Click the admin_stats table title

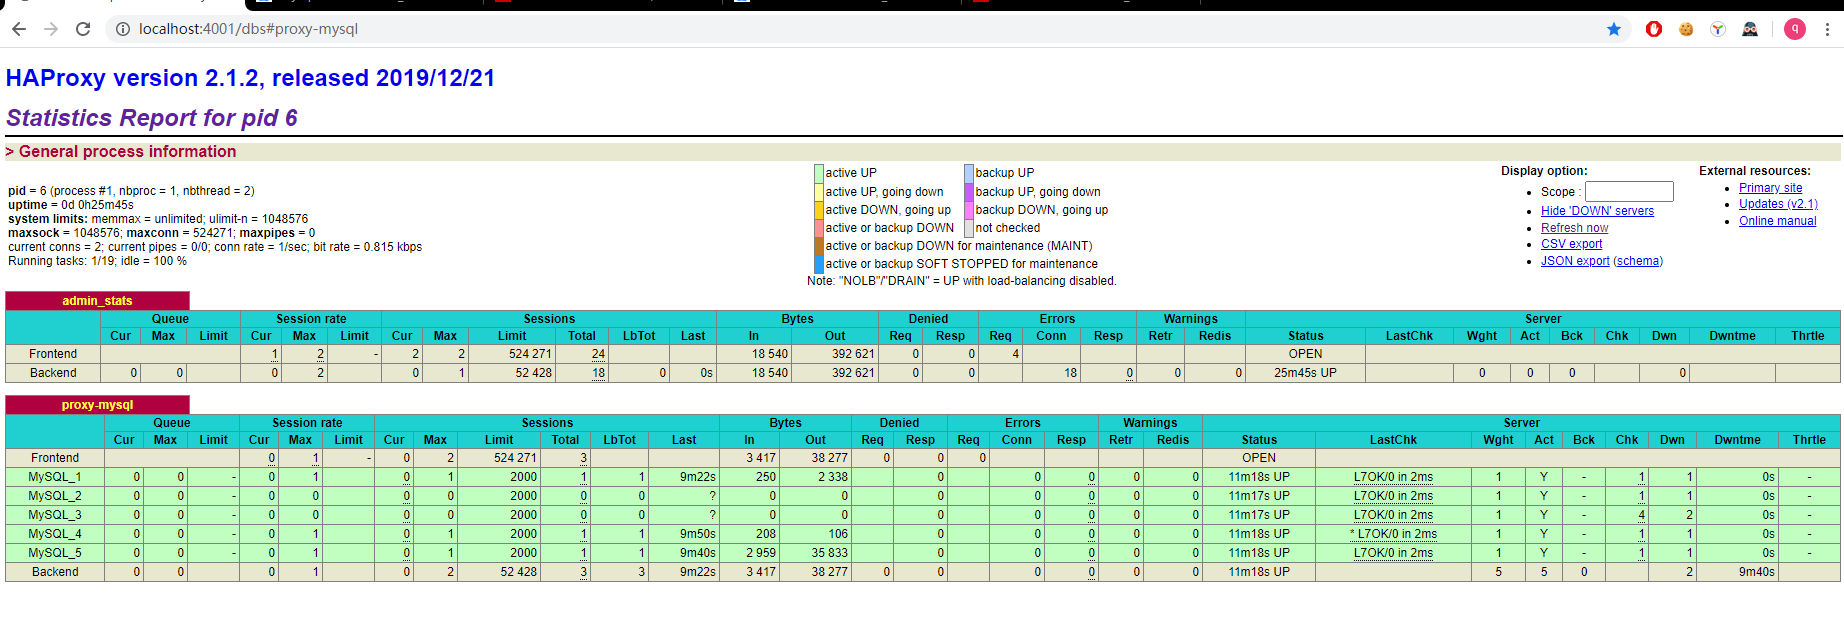(x=97, y=301)
